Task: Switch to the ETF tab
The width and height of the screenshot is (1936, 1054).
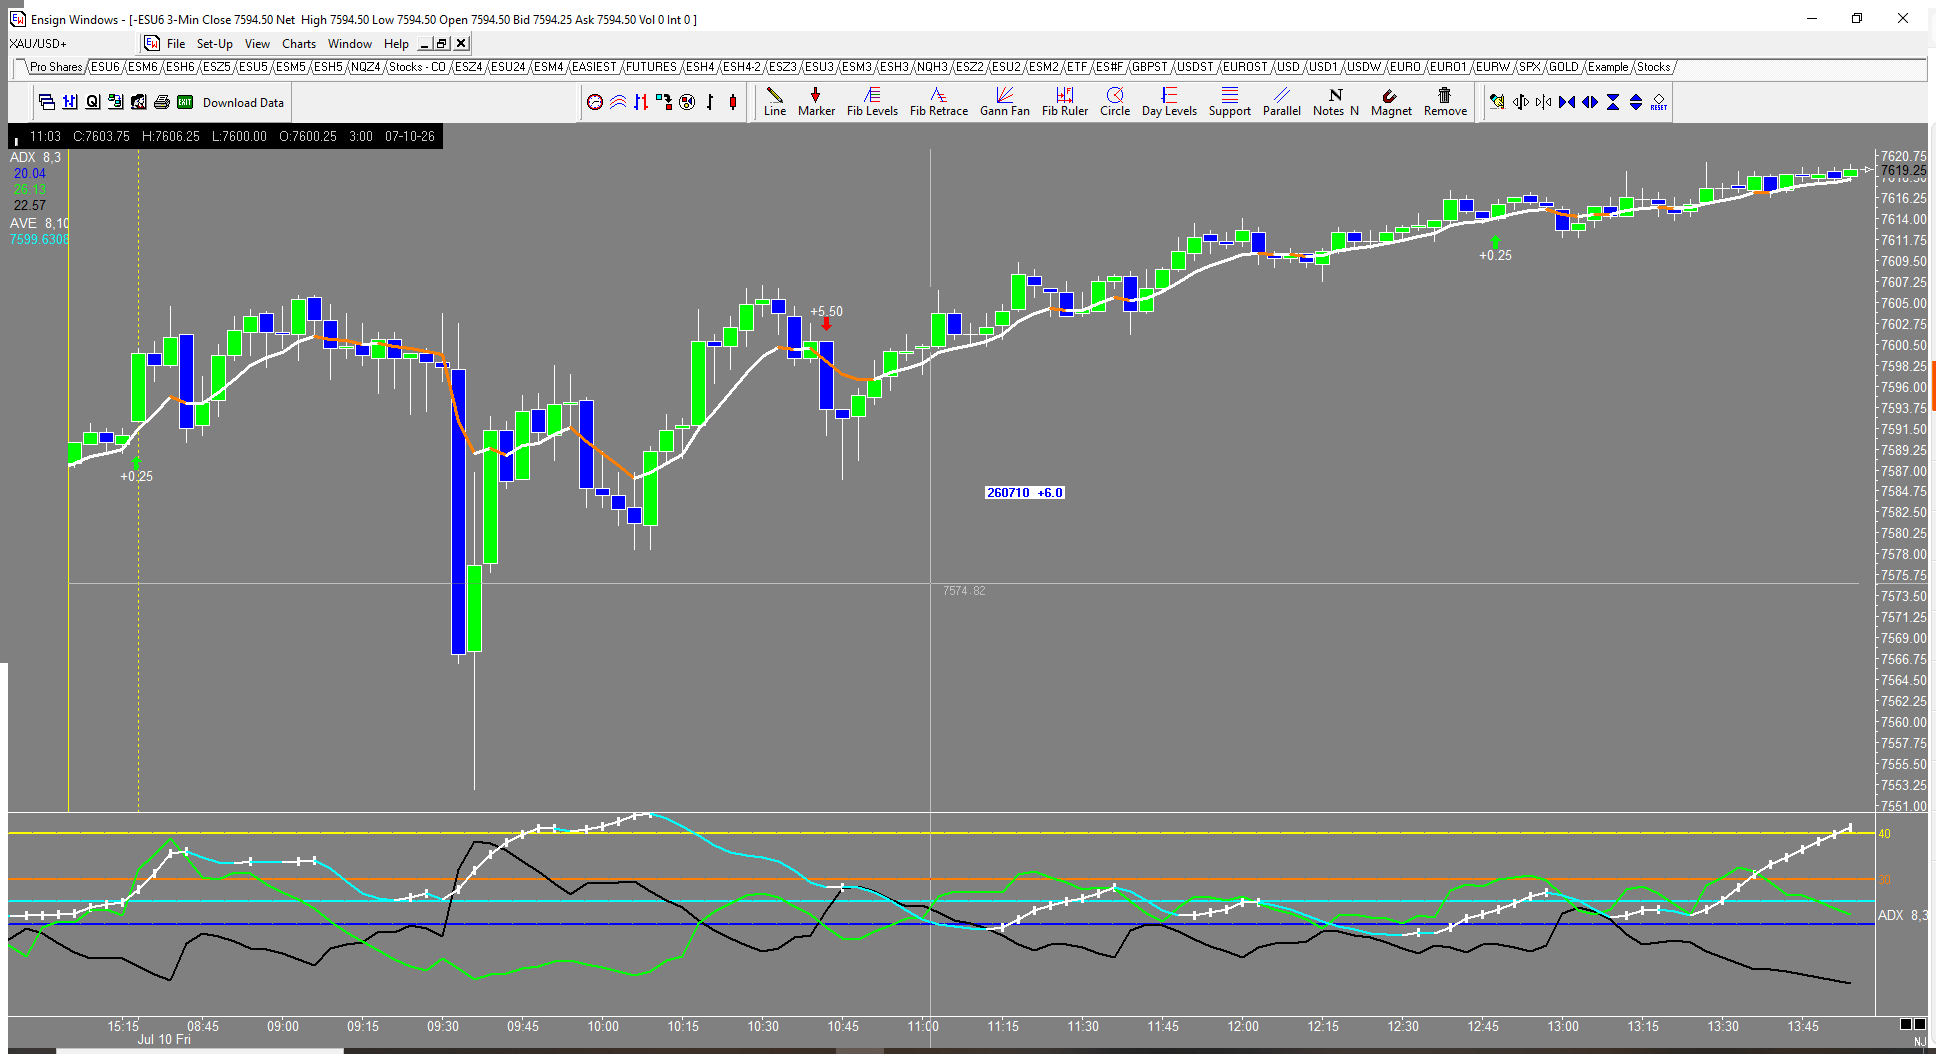Action: 1077,67
